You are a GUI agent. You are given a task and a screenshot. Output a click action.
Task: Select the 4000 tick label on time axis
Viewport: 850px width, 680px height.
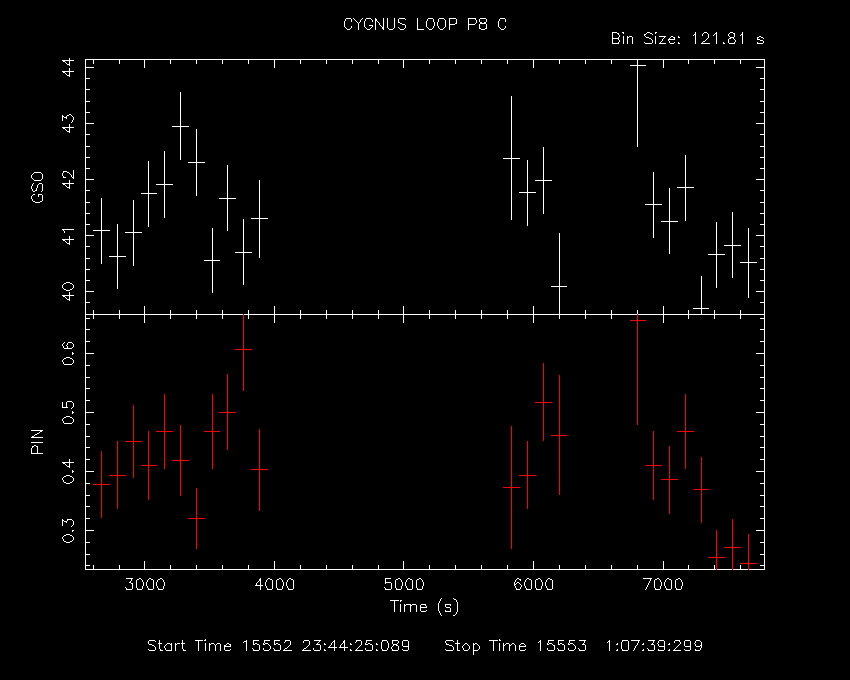click(x=274, y=585)
